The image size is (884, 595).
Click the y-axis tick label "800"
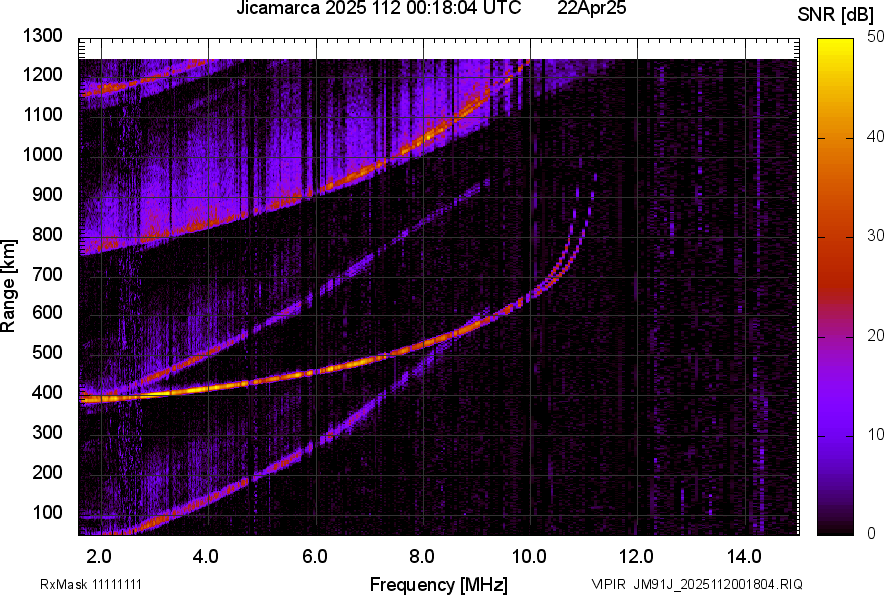[x=47, y=234]
